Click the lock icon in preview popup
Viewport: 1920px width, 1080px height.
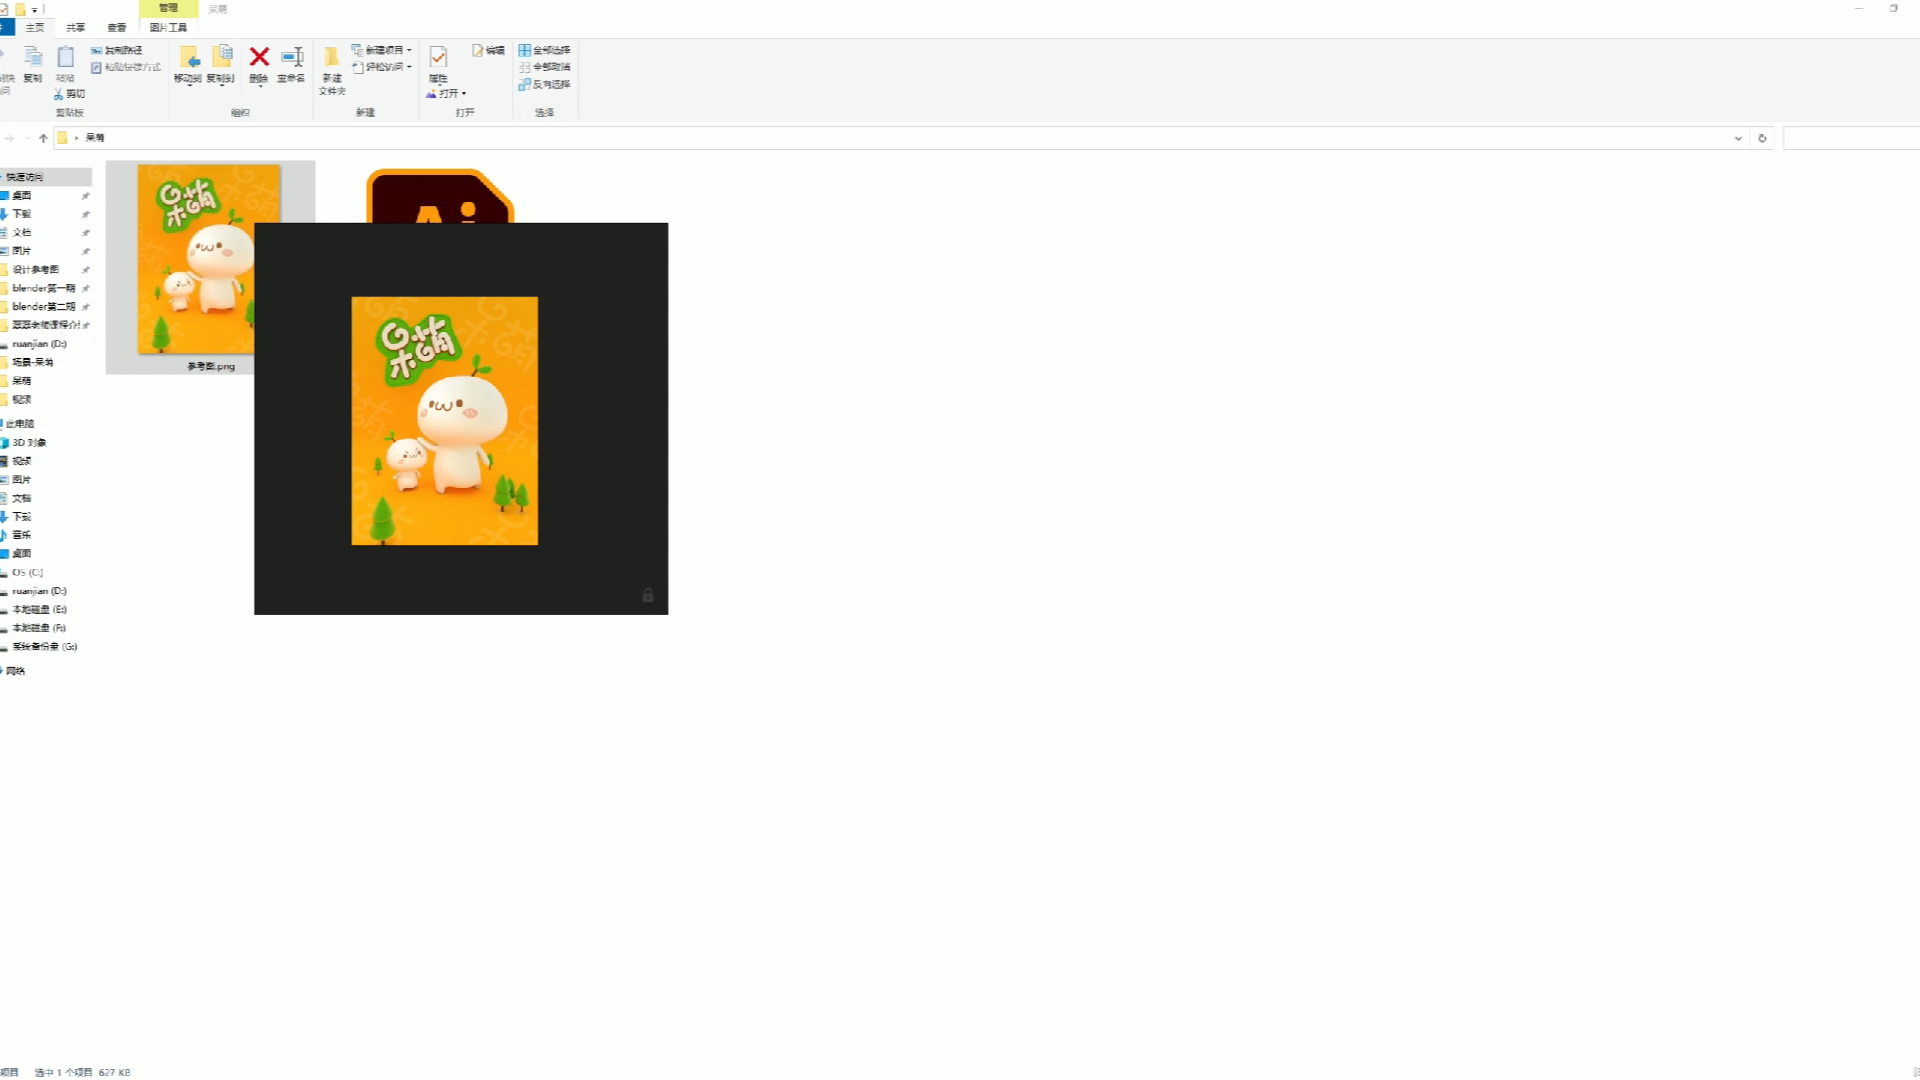coord(647,595)
